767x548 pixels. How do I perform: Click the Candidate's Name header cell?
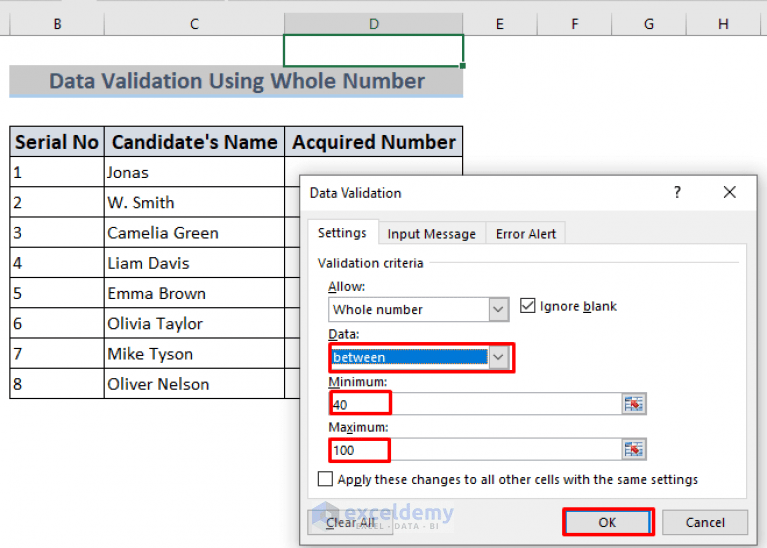pyautogui.click(x=194, y=142)
